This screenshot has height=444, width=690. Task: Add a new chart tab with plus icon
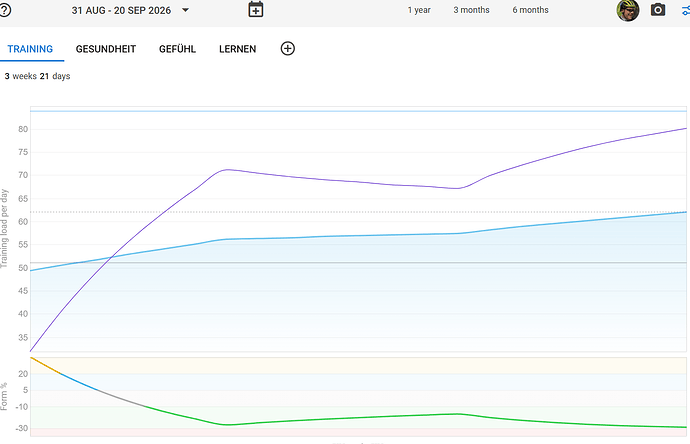[x=287, y=48]
